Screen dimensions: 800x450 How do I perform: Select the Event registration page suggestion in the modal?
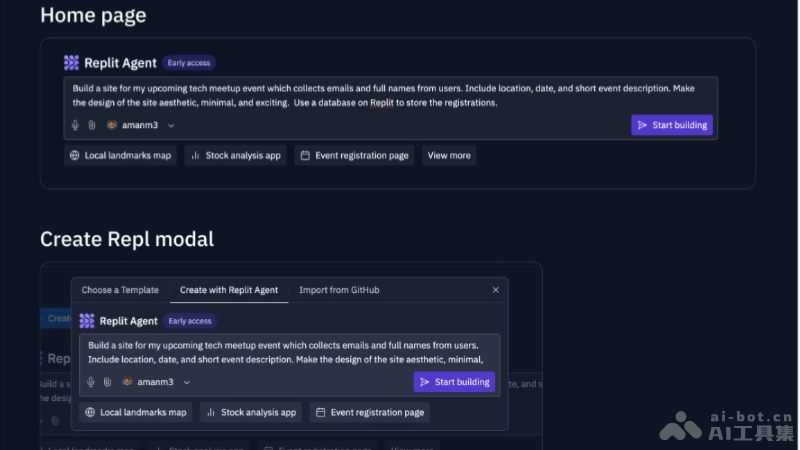(x=369, y=412)
